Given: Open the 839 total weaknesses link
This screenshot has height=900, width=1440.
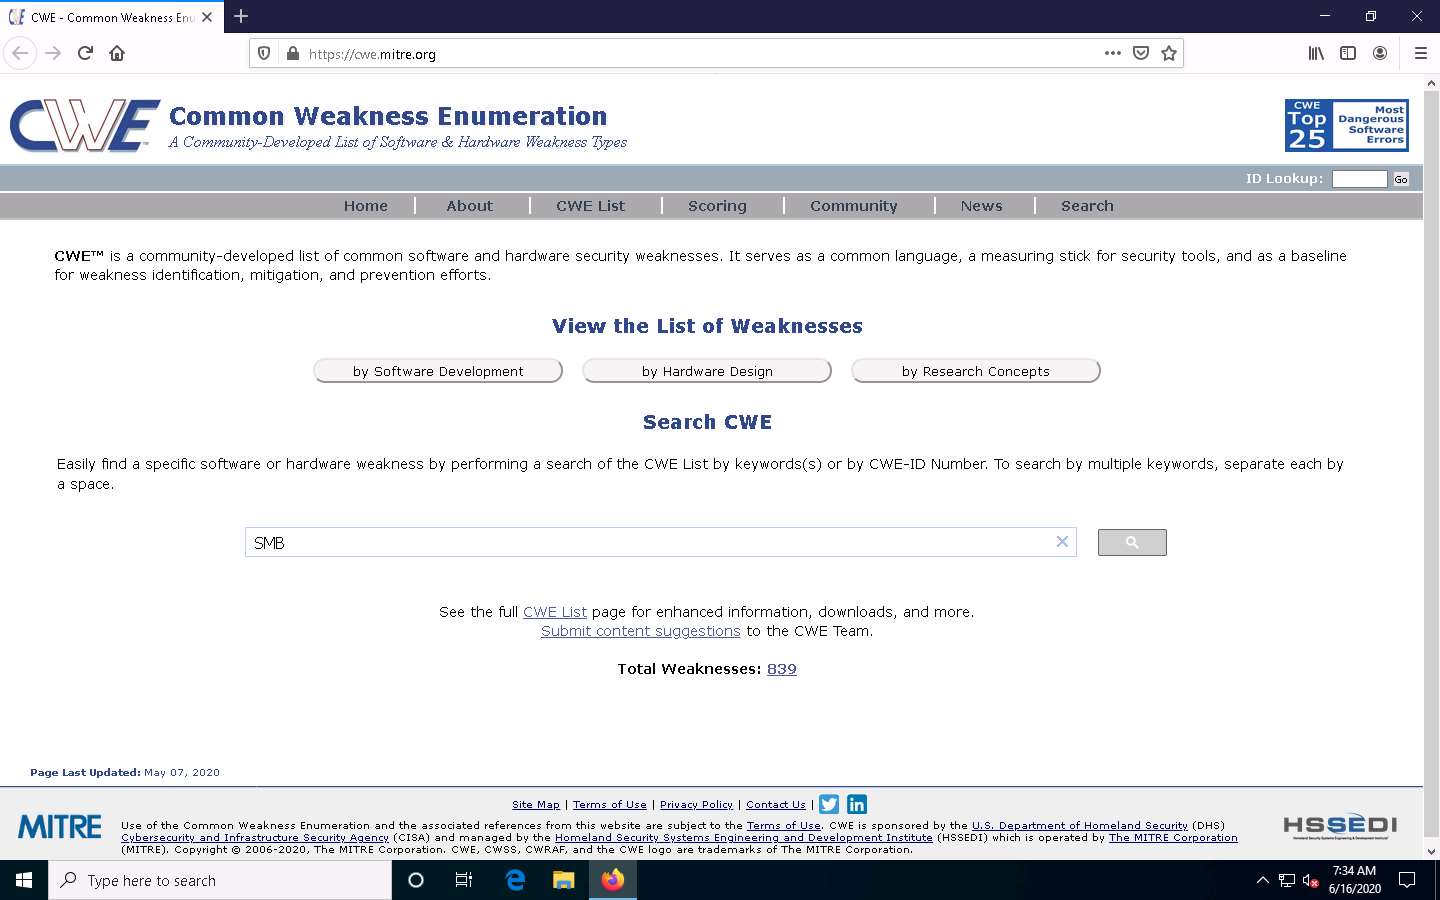Looking at the screenshot, I should [x=782, y=669].
